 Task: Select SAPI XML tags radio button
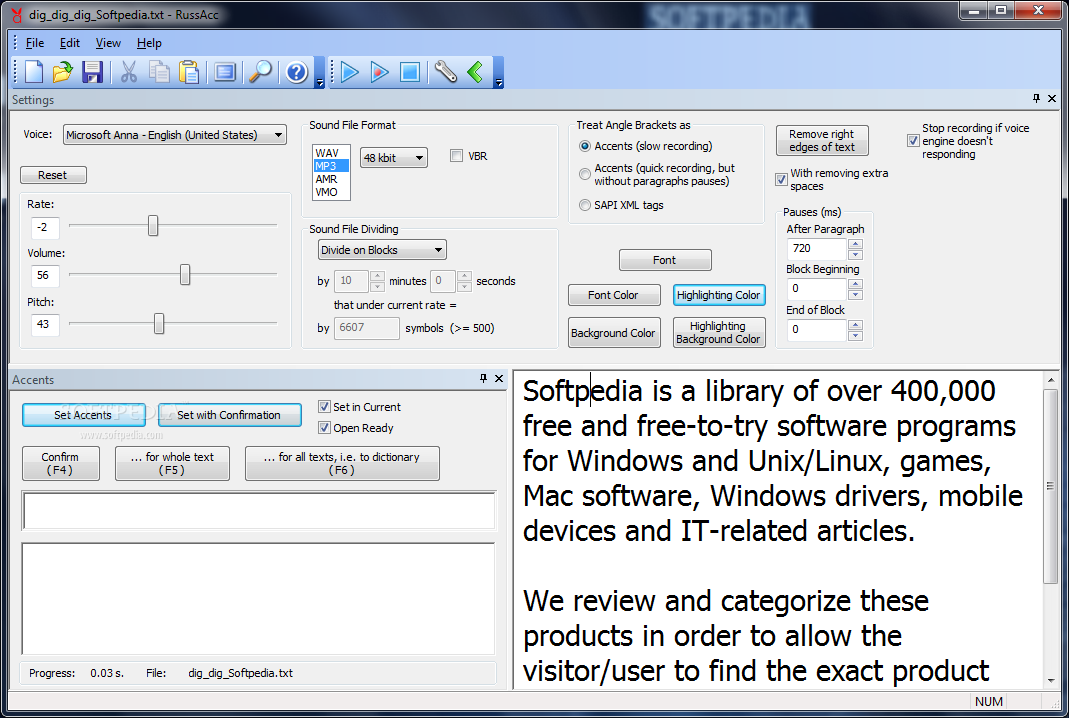point(584,205)
